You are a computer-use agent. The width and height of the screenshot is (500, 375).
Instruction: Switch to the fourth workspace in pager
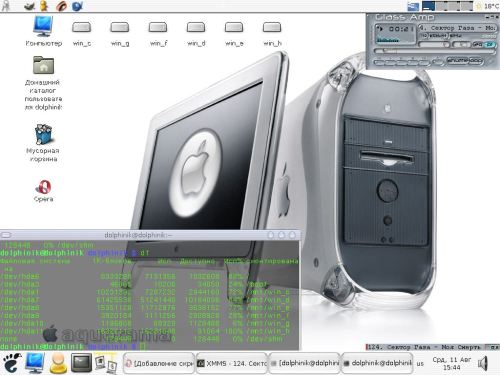[467, 6]
